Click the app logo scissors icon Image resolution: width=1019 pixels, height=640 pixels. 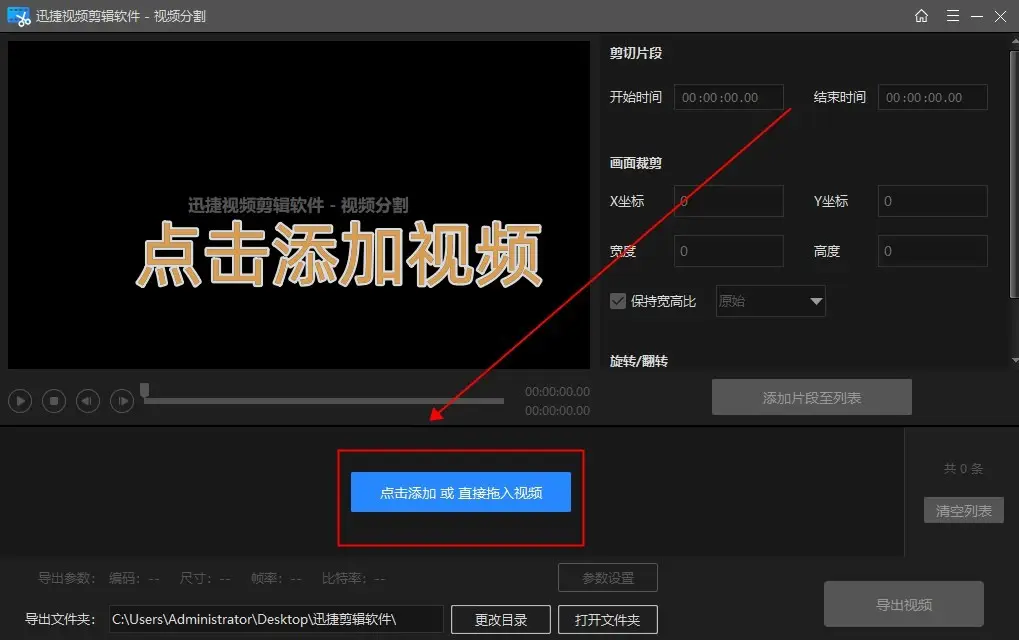coord(19,16)
